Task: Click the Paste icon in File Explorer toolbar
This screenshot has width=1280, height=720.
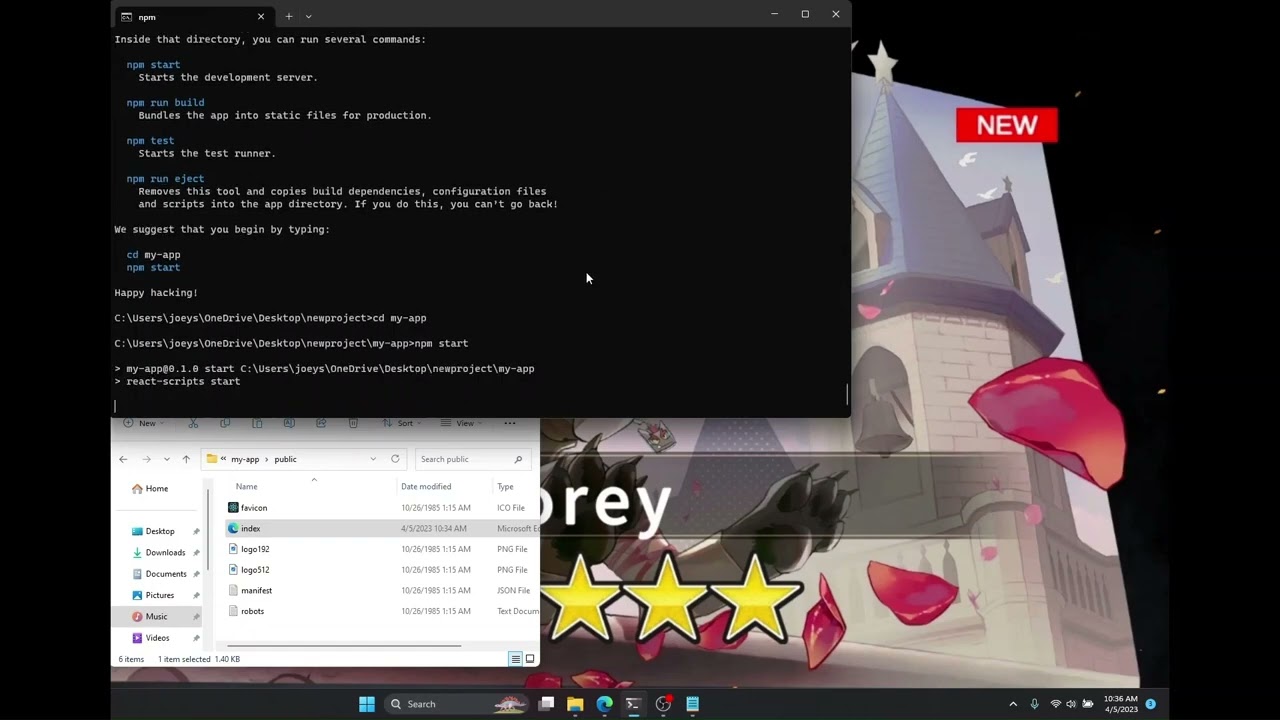Action: point(257,423)
